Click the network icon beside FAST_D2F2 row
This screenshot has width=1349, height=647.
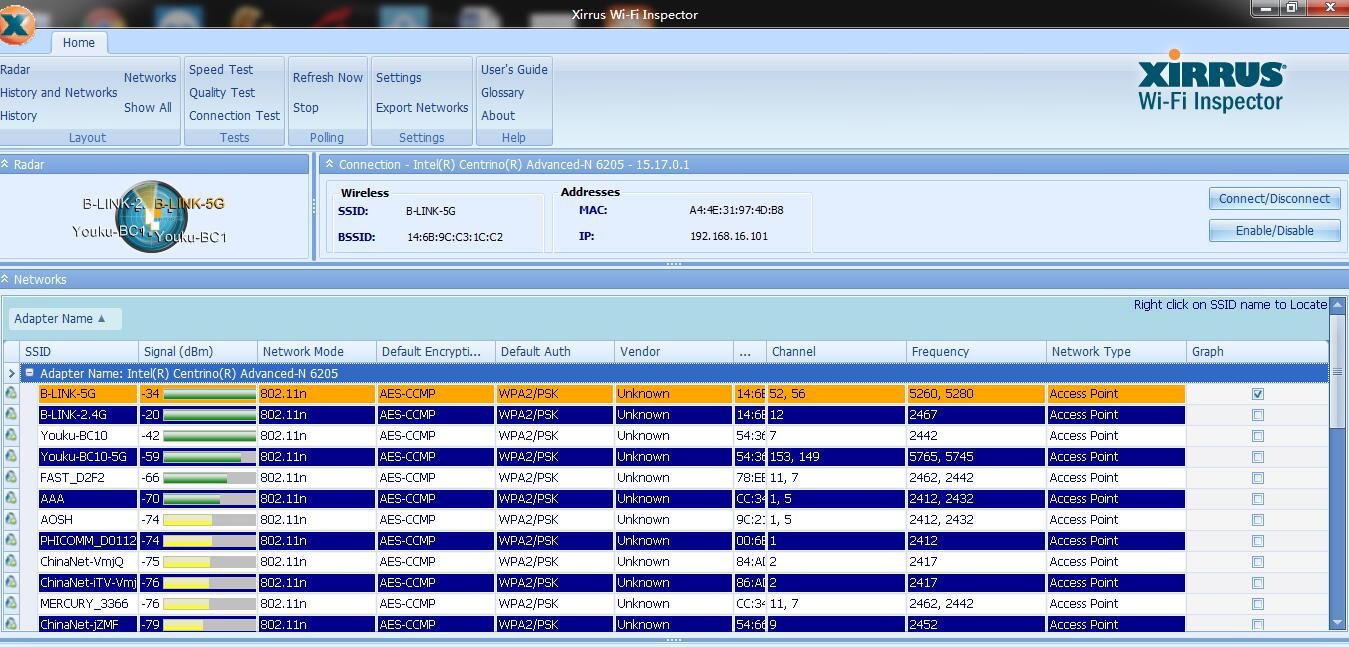(x=11, y=478)
